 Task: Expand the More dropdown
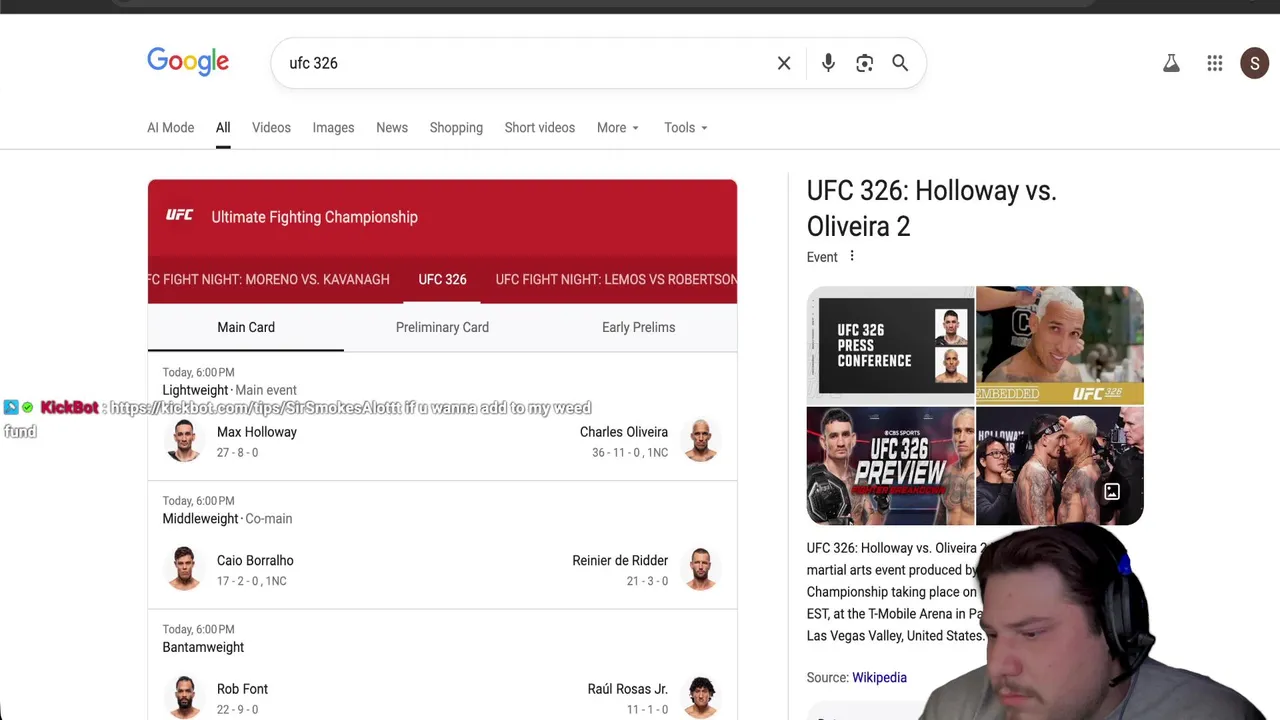(x=618, y=128)
